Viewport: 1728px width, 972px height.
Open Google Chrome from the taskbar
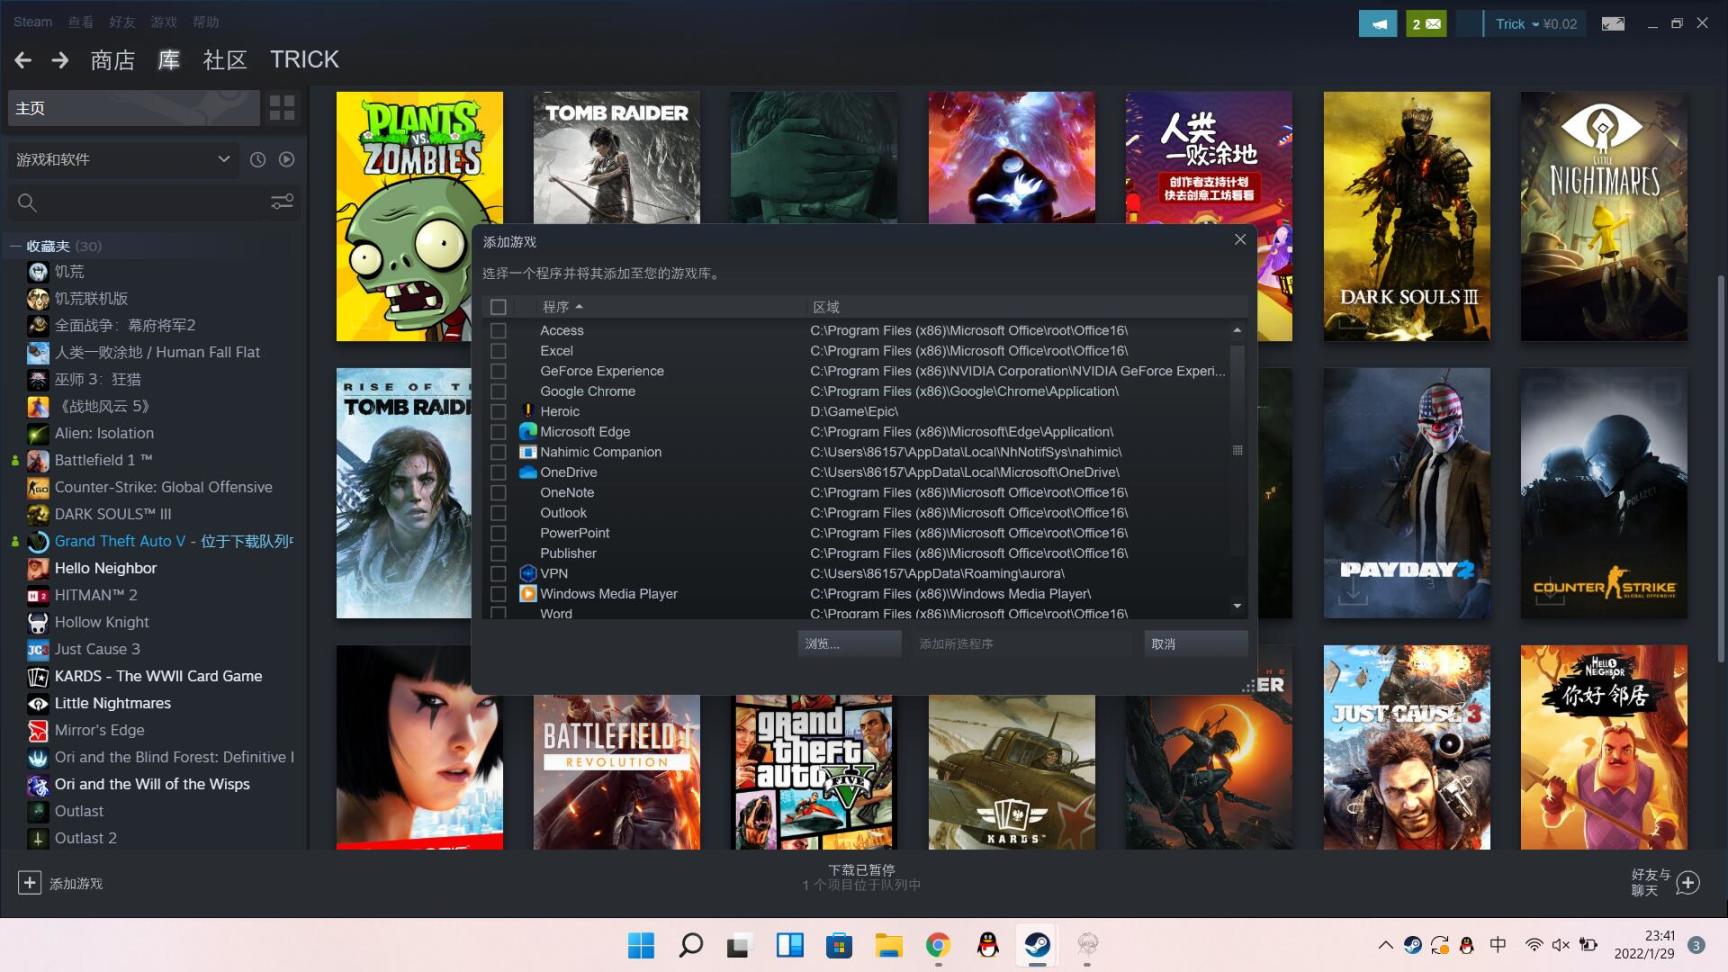click(938, 945)
